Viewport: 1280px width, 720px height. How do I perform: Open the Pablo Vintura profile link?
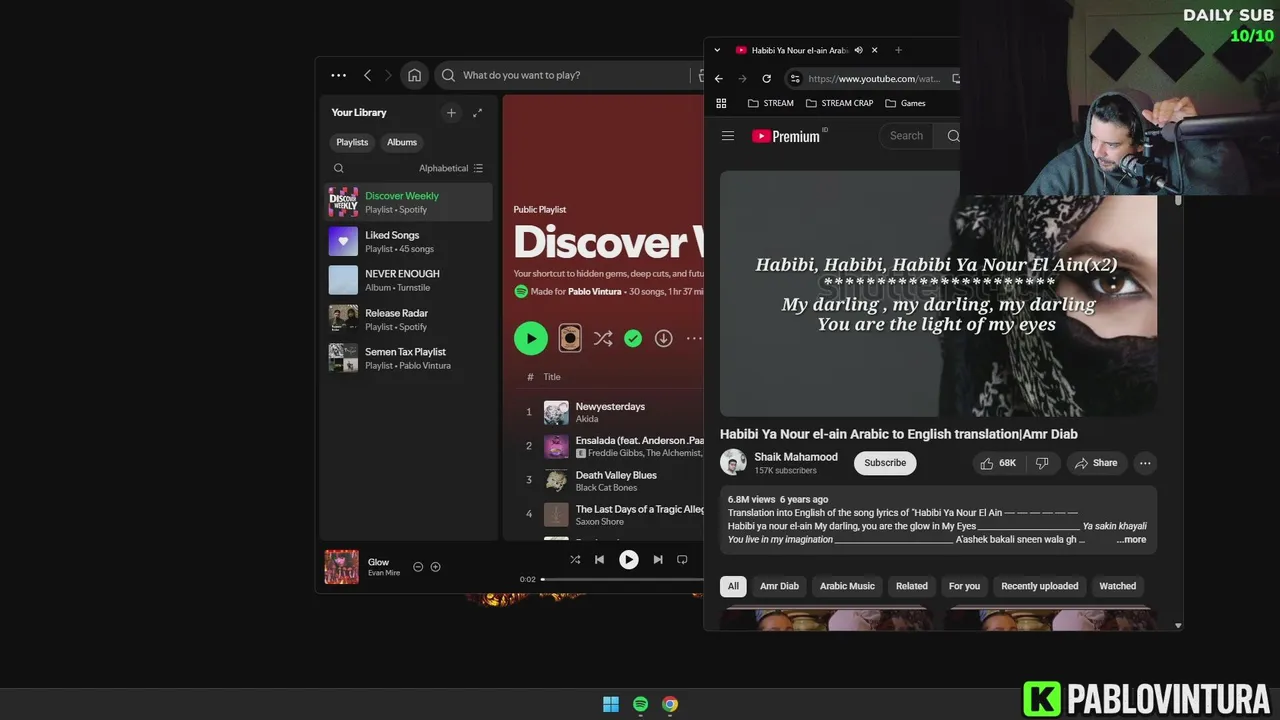click(x=596, y=291)
